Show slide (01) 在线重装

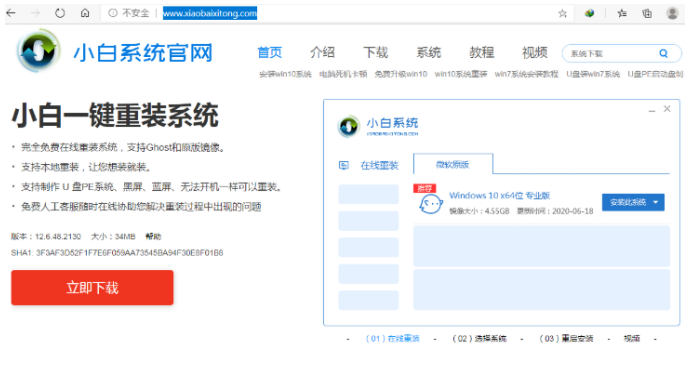393,339
